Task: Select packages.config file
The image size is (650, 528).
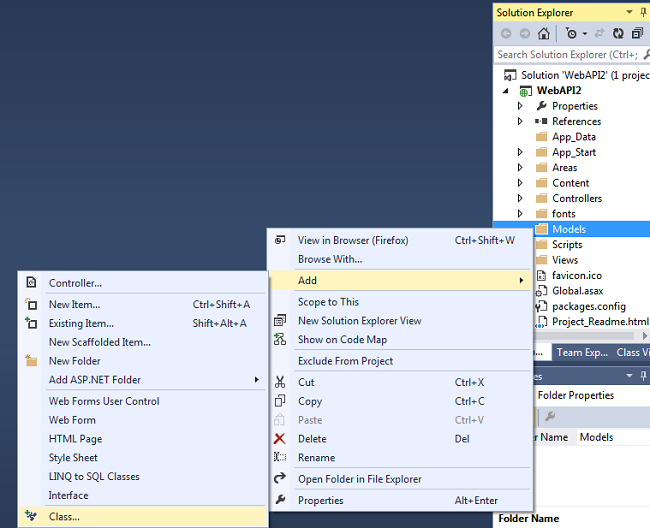Action: tap(589, 306)
